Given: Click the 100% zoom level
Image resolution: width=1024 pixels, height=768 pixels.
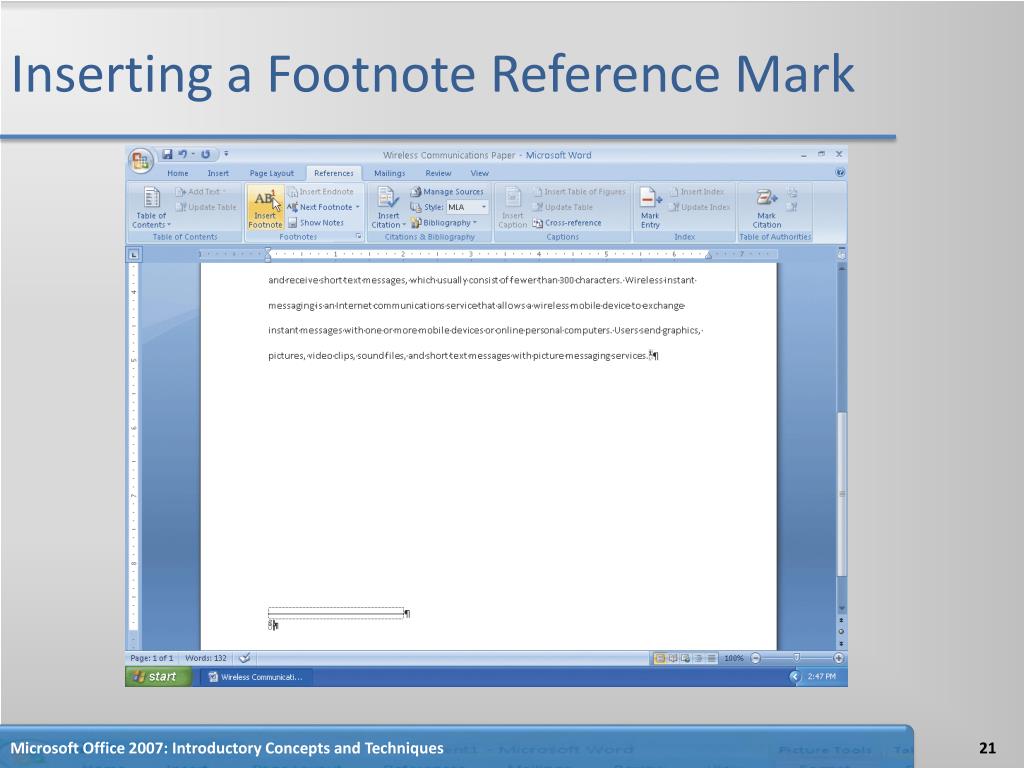Looking at the screenshot, I should (734, 658).
